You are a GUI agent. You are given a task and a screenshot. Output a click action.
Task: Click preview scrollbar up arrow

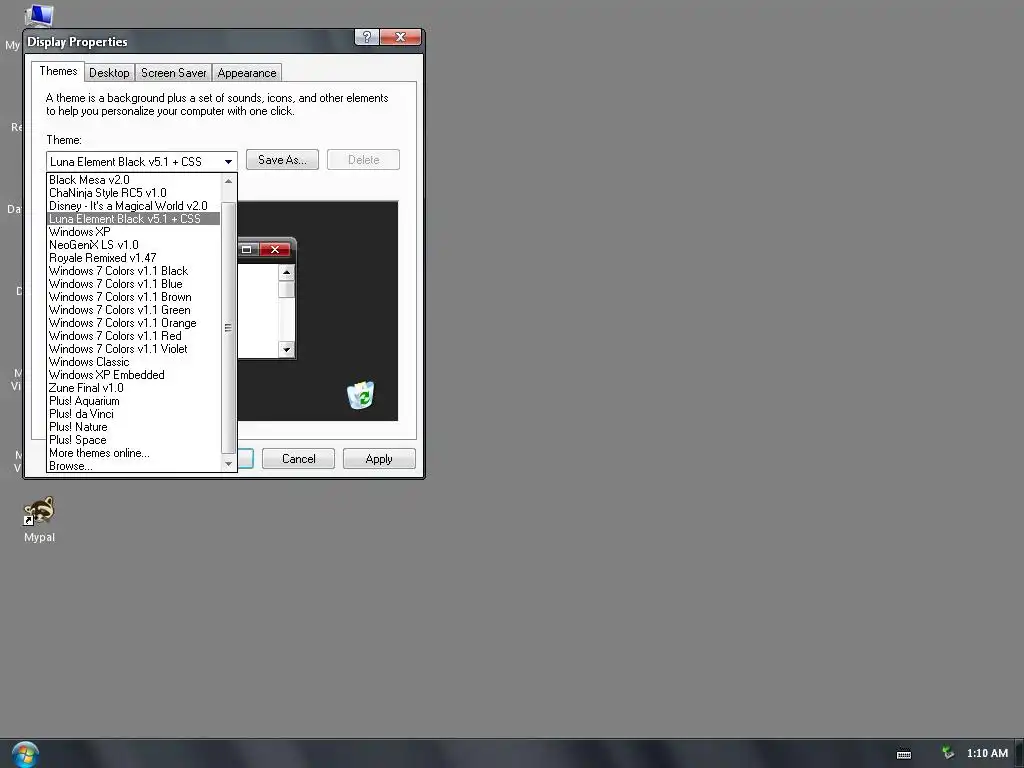tap(287, 272)
